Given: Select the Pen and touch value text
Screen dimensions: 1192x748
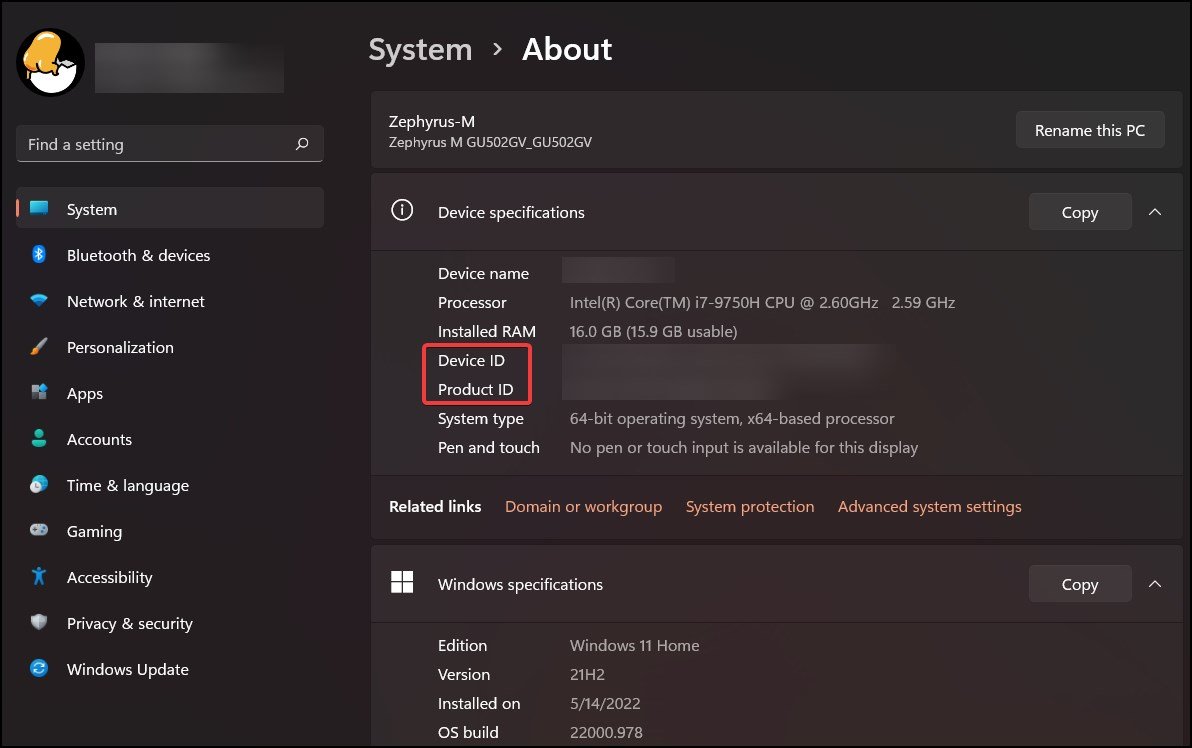Looking at the screenshot, I should pos(743,447).
